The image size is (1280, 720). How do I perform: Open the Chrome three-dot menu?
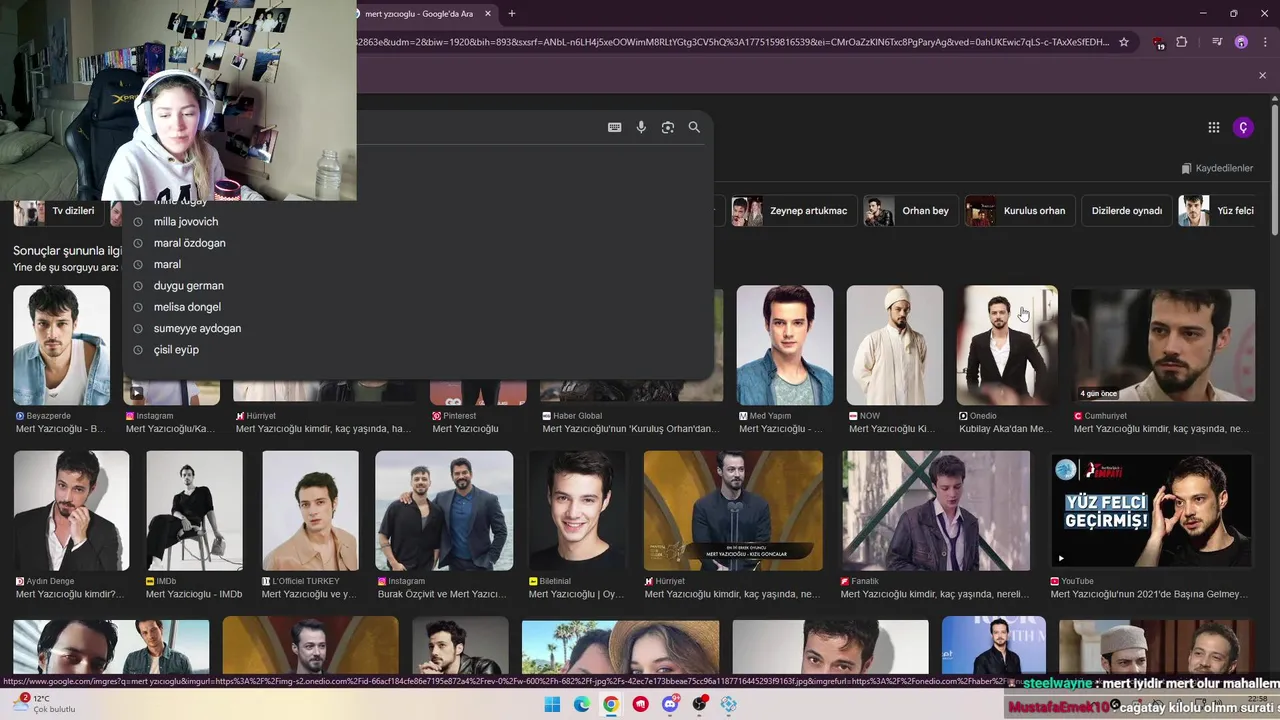1263,42
